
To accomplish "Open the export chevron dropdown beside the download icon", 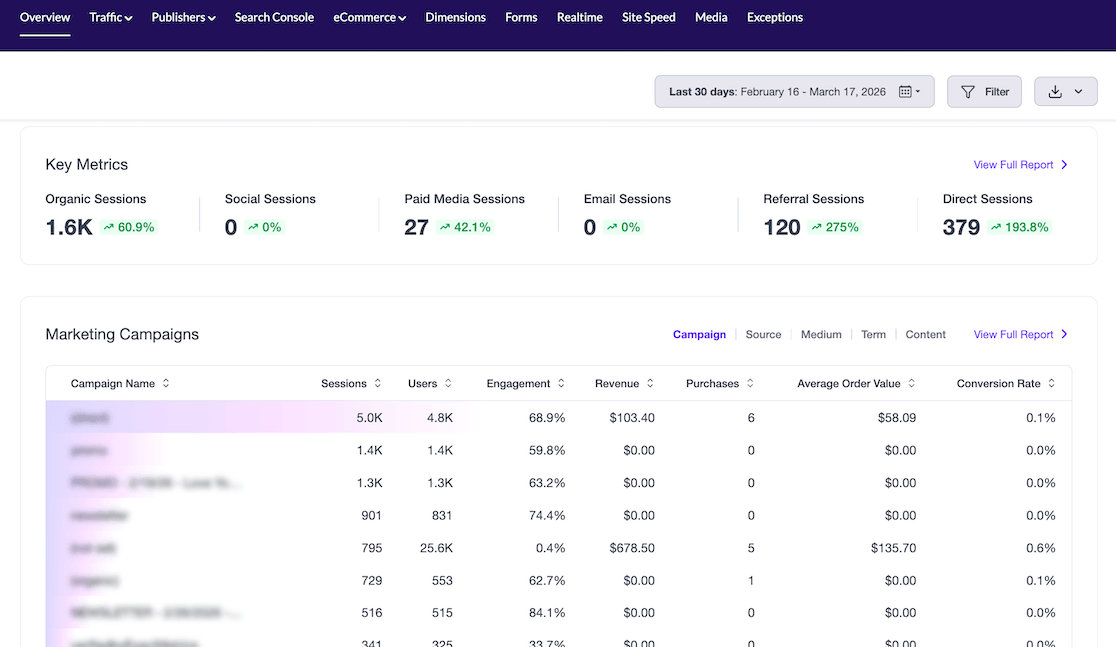I will point(1078,91).
